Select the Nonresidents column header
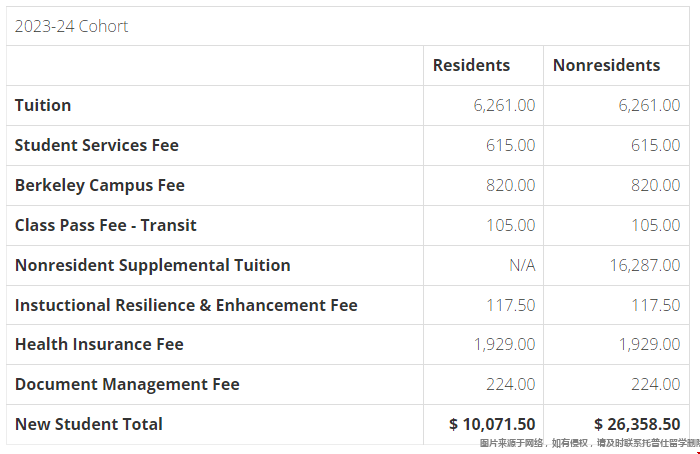700x454 pixels. pos(606,65)
